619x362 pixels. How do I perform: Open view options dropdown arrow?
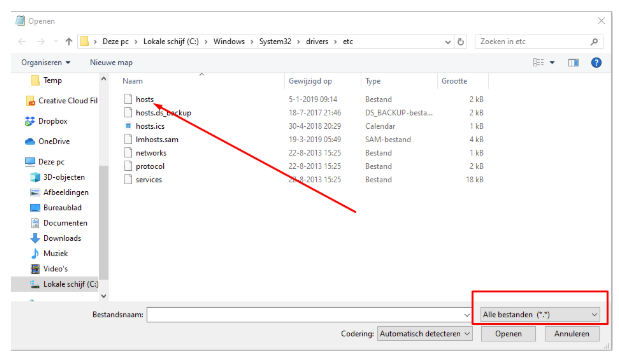pyautogui.click(x=552, y=63)
